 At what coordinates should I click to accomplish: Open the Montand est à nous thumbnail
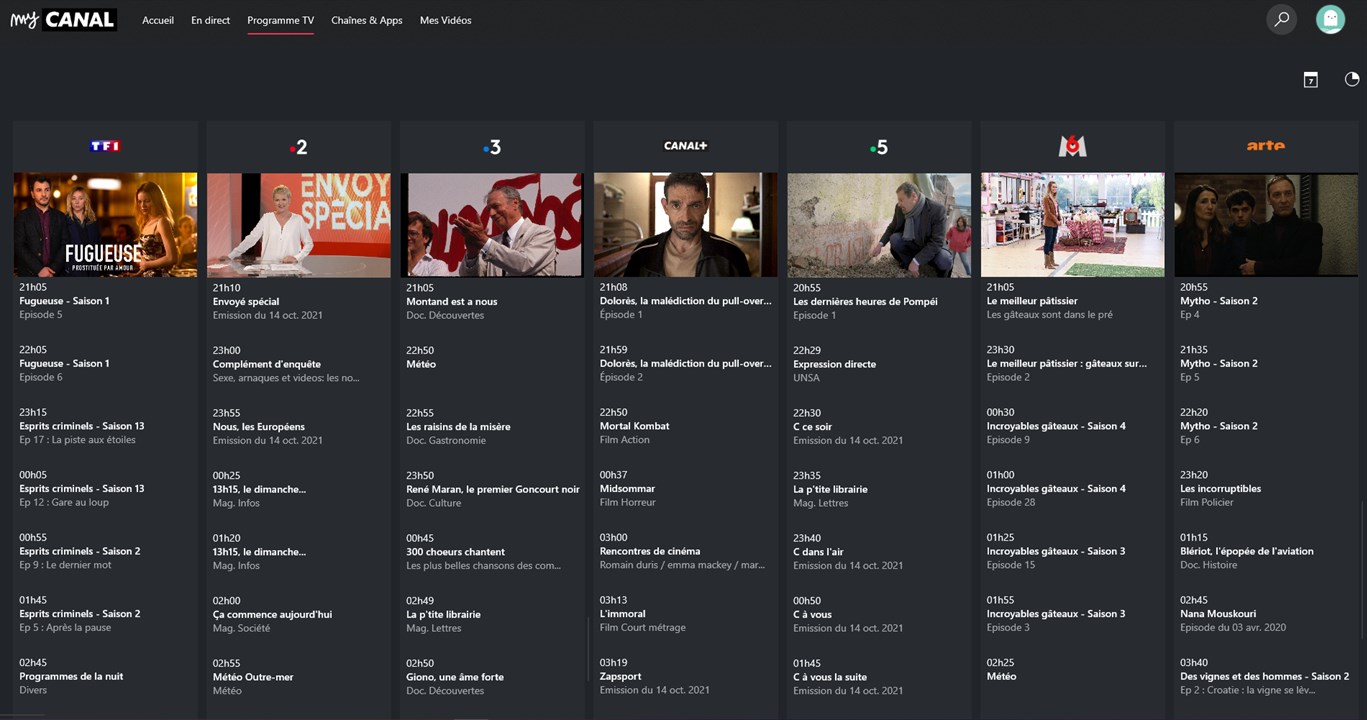pos(491,225)
